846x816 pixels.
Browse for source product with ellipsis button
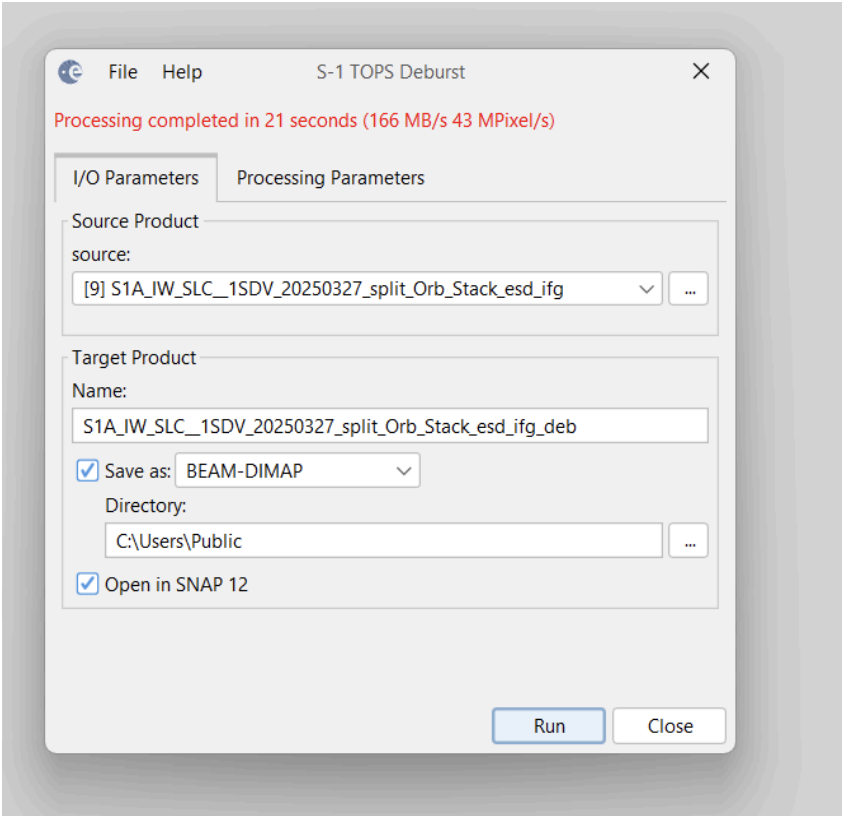689,290
